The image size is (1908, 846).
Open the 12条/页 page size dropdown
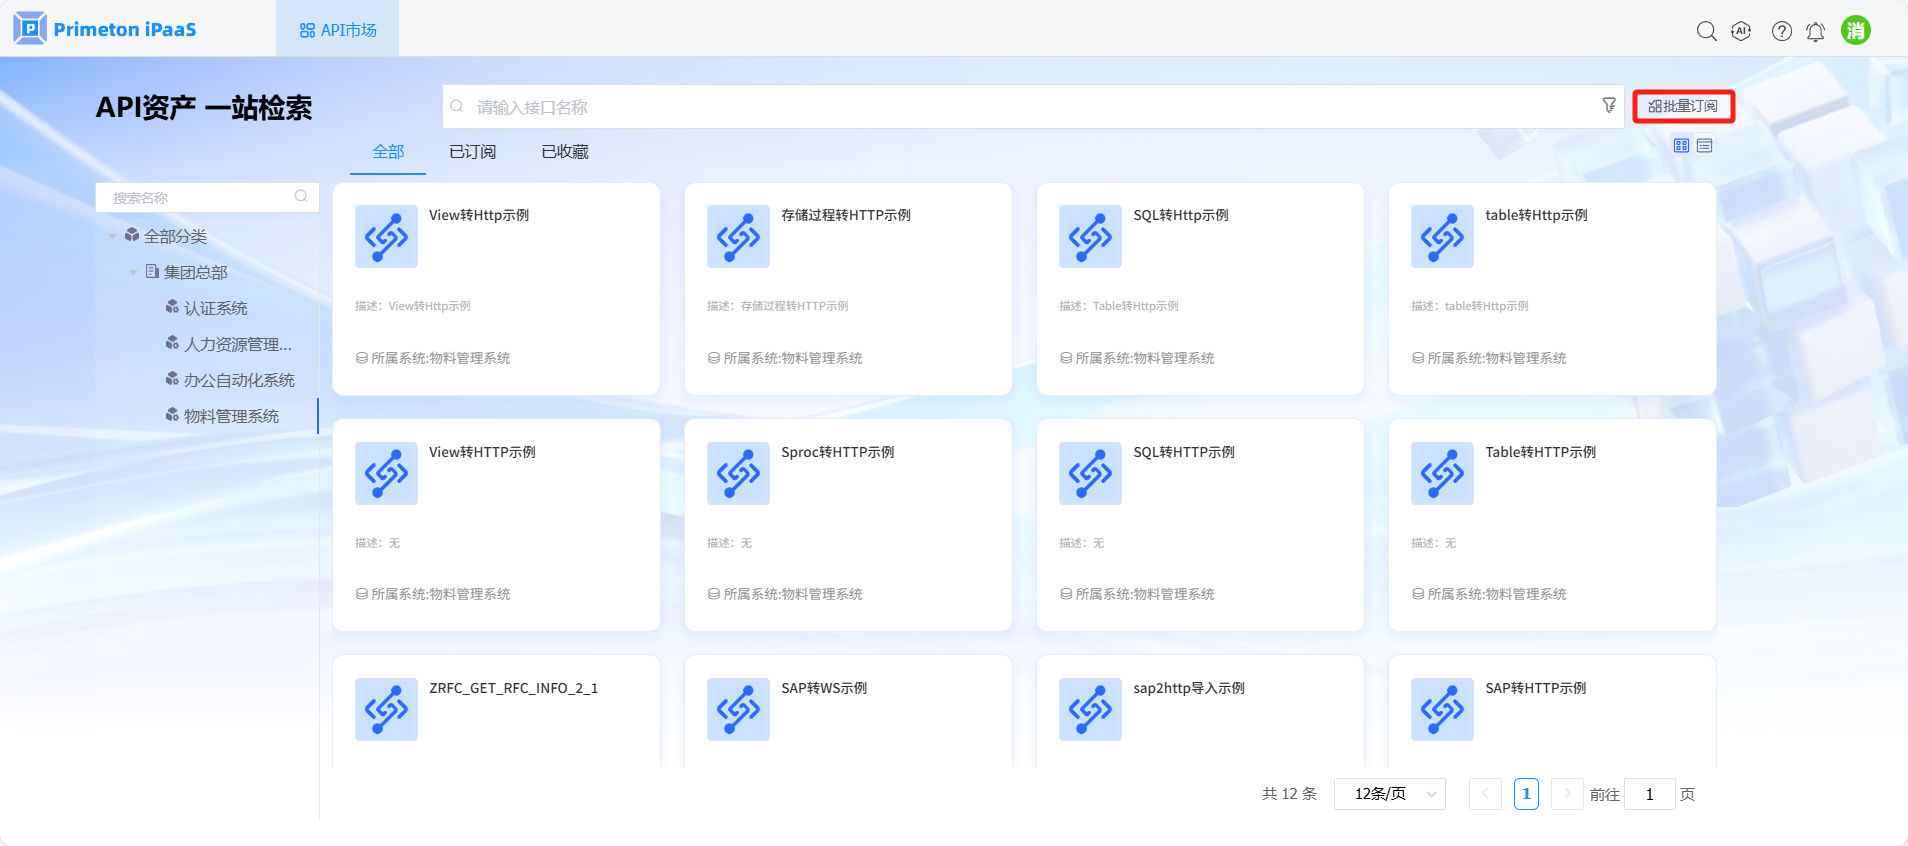tap(1389, 794)
